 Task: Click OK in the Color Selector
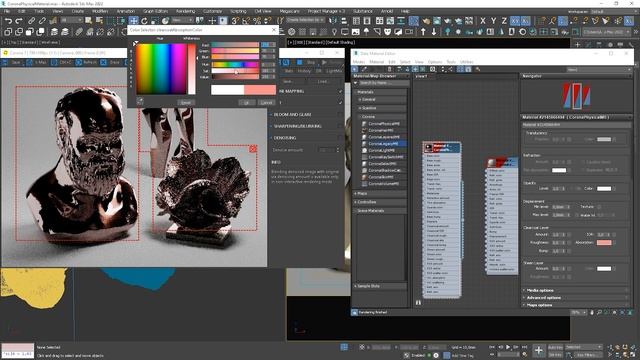(247, 102)
